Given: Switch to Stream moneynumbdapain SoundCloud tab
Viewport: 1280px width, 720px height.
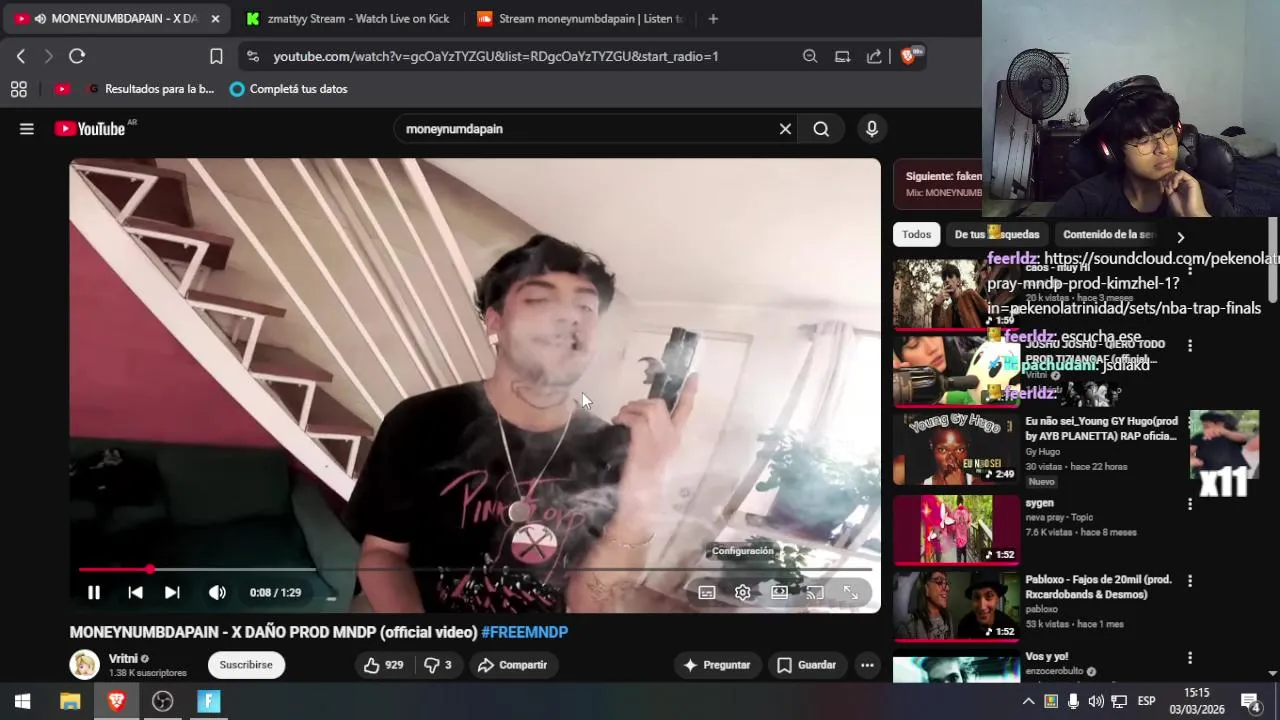Looking at the screenshot, I should [x=580, y=19].
